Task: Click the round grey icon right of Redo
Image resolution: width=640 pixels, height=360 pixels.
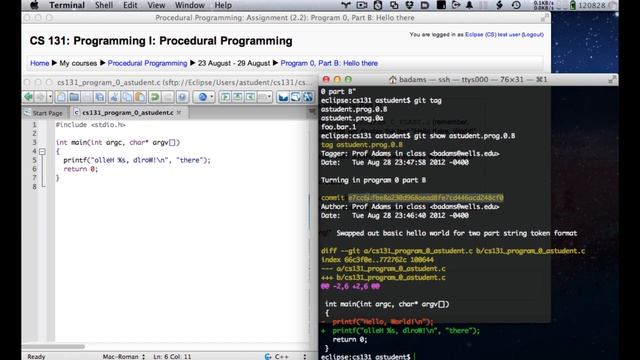Action: pos(182,97)
